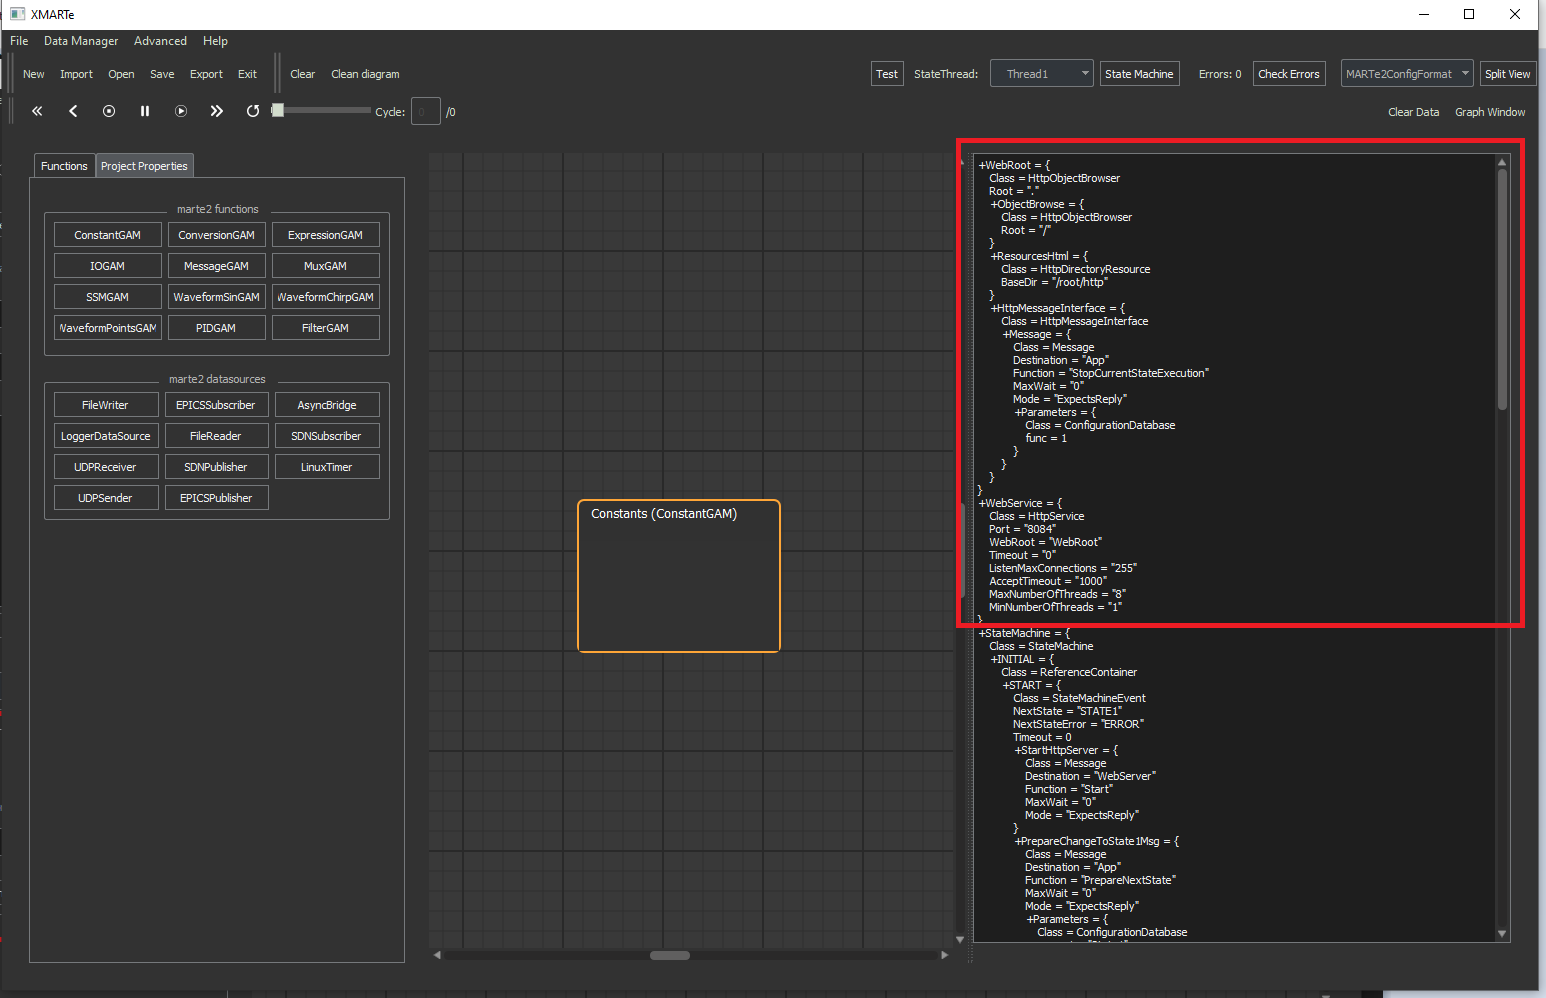
Task: Click the step-back icon in playback controls
Action: pos(73,111)
